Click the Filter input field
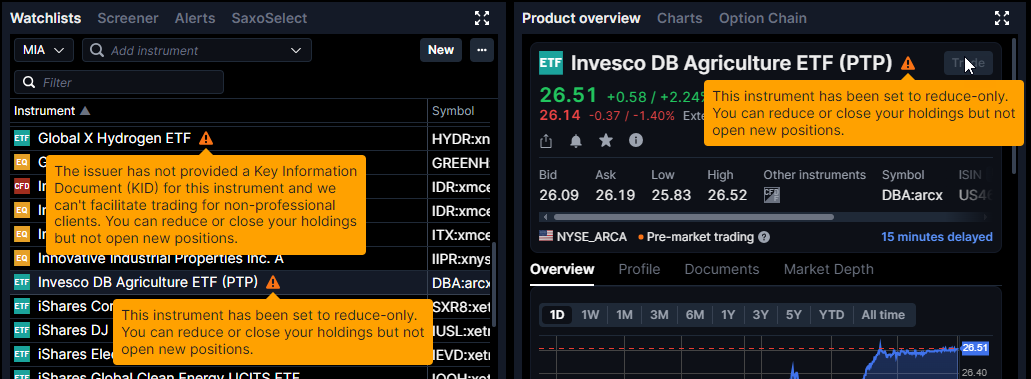1031x379 pixels. pyautogui.click(x=119, y=82)
